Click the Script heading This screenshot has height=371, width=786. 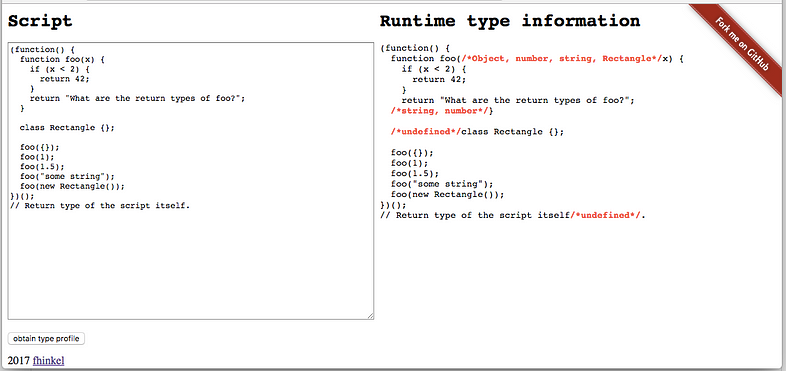40,22
